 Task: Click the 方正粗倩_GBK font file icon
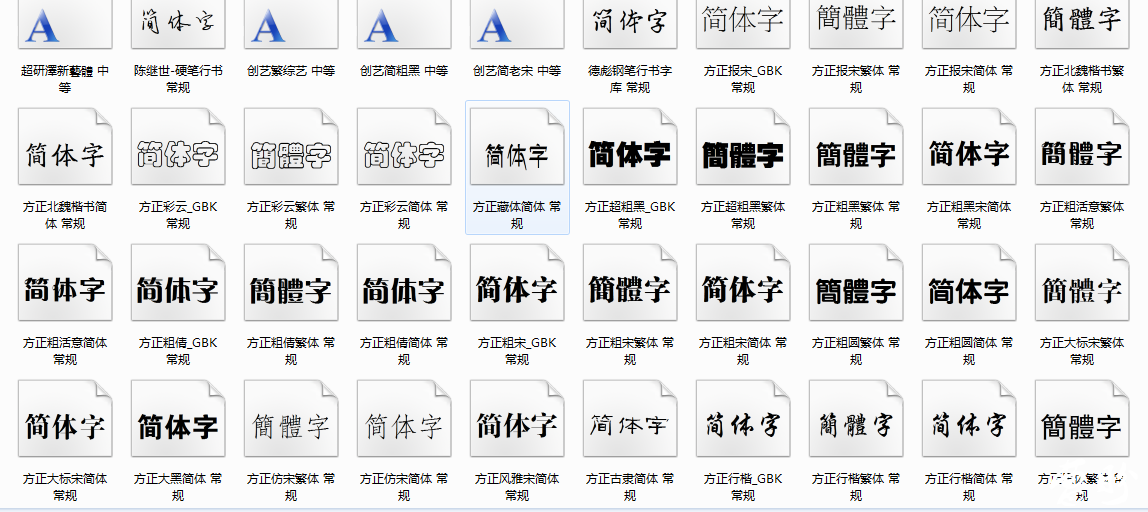point(178,283)
